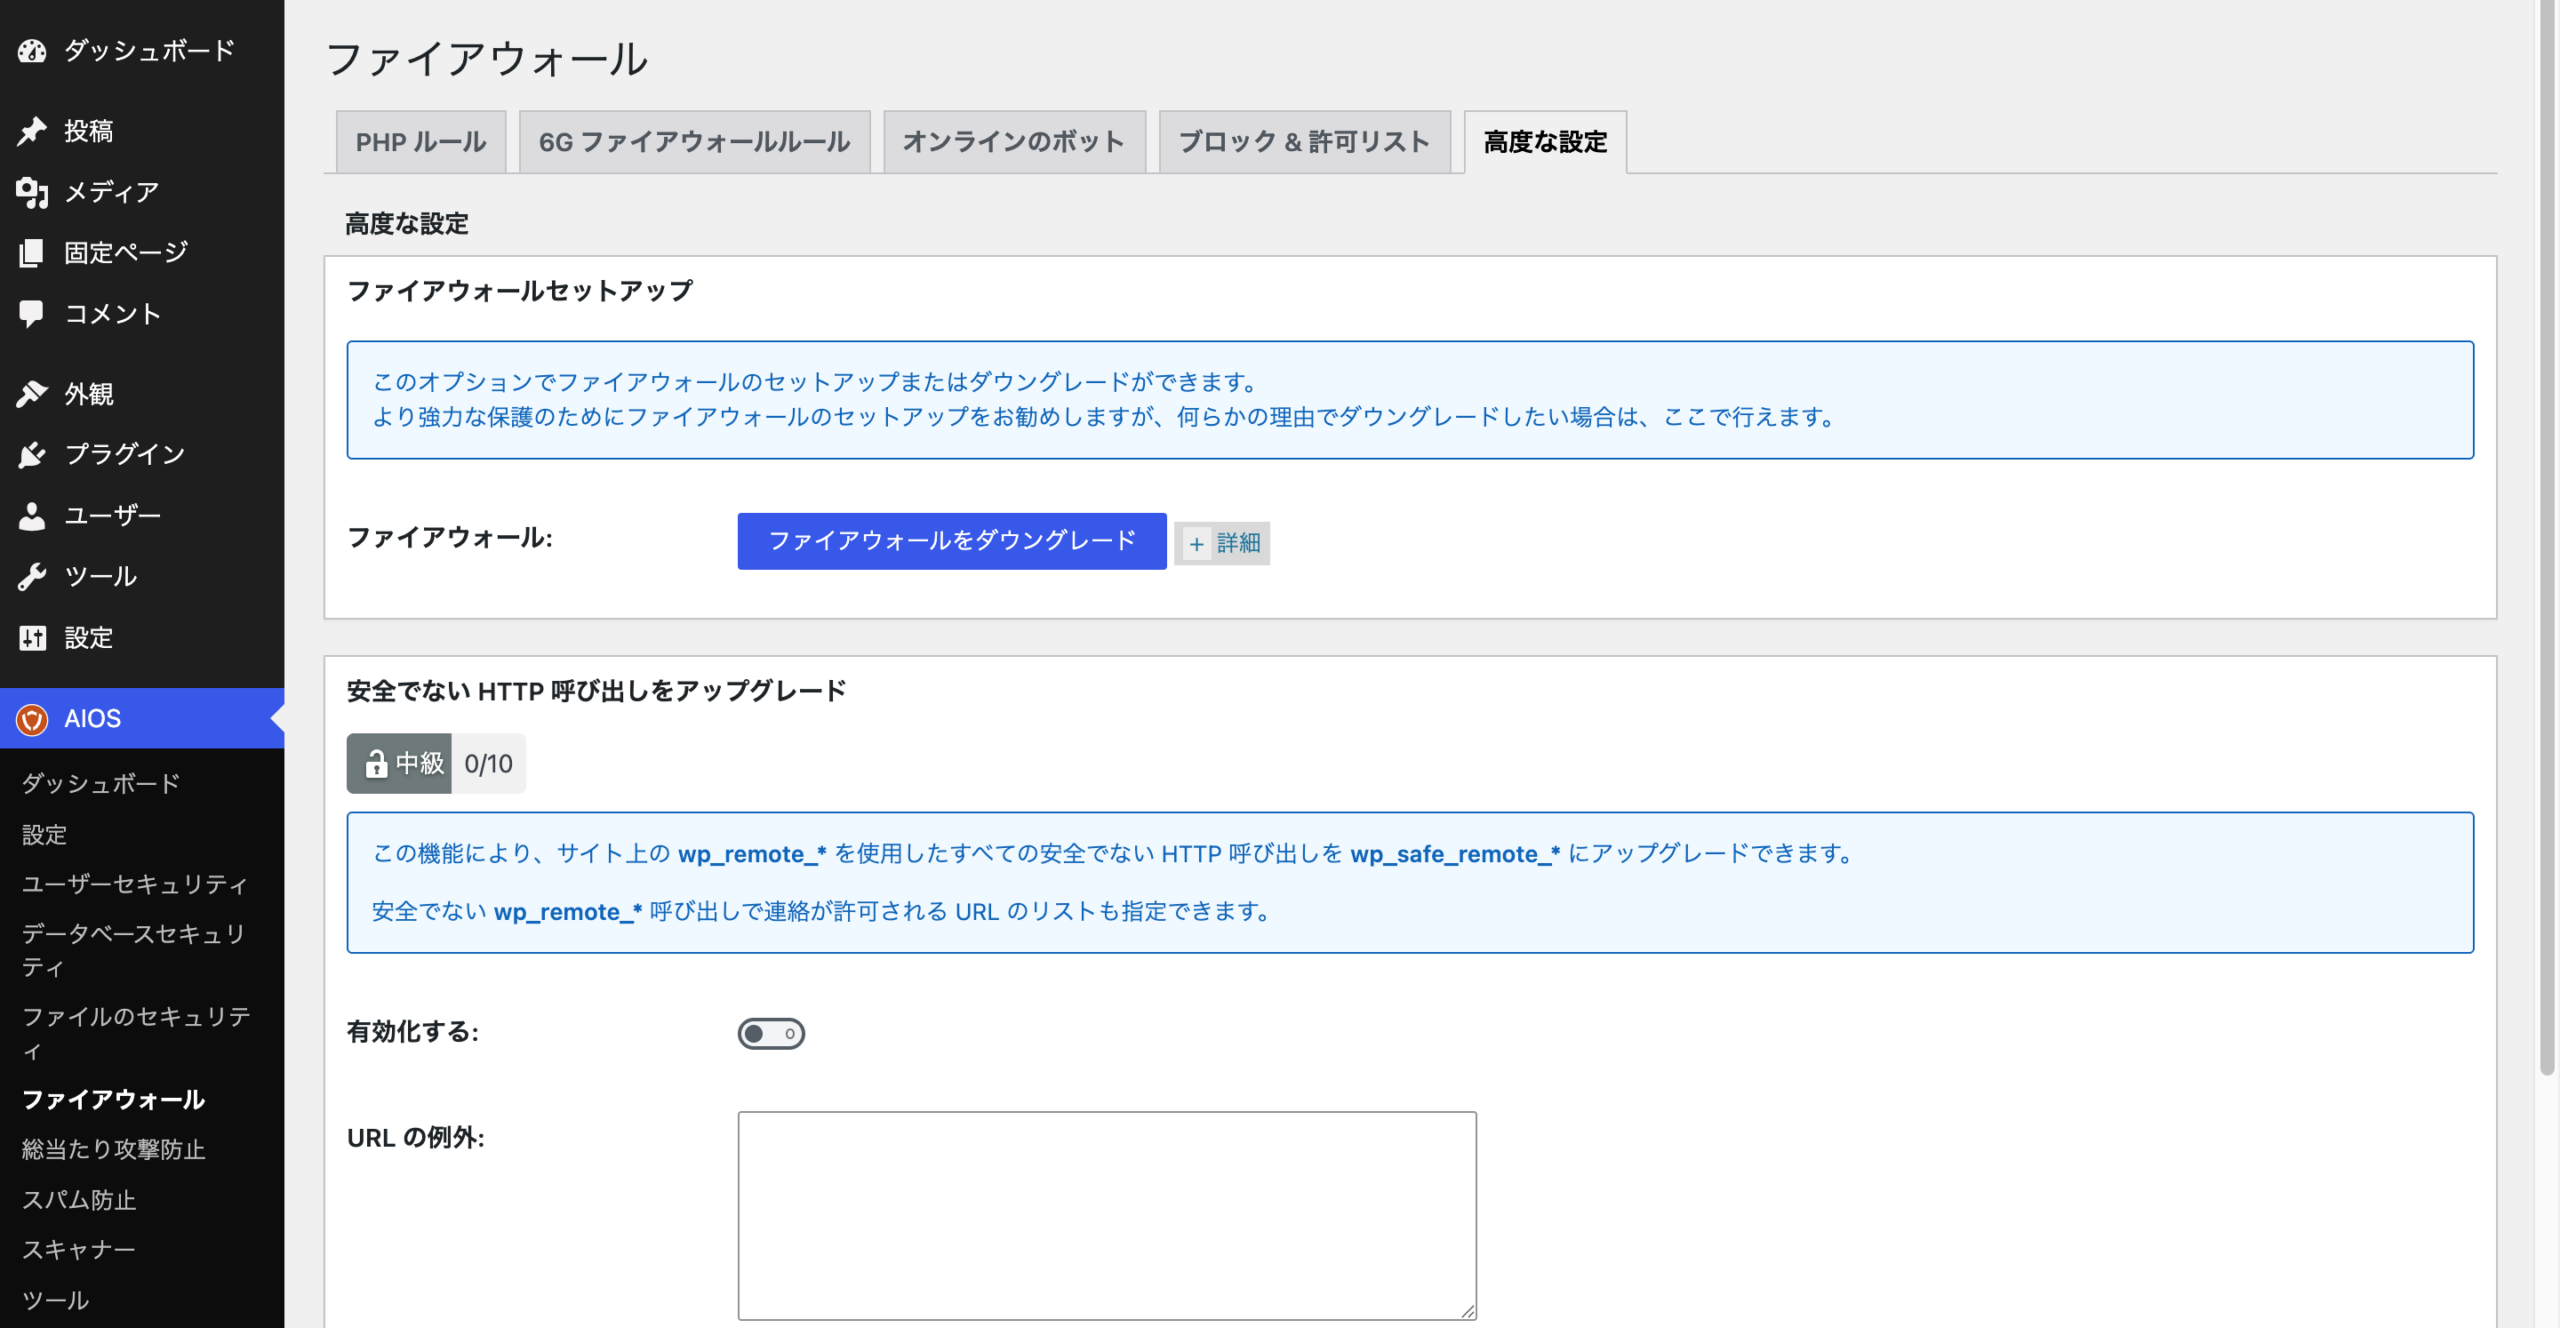
Task: Open the 6G ファイアウォールルール tab
Action: click(694, 142)
